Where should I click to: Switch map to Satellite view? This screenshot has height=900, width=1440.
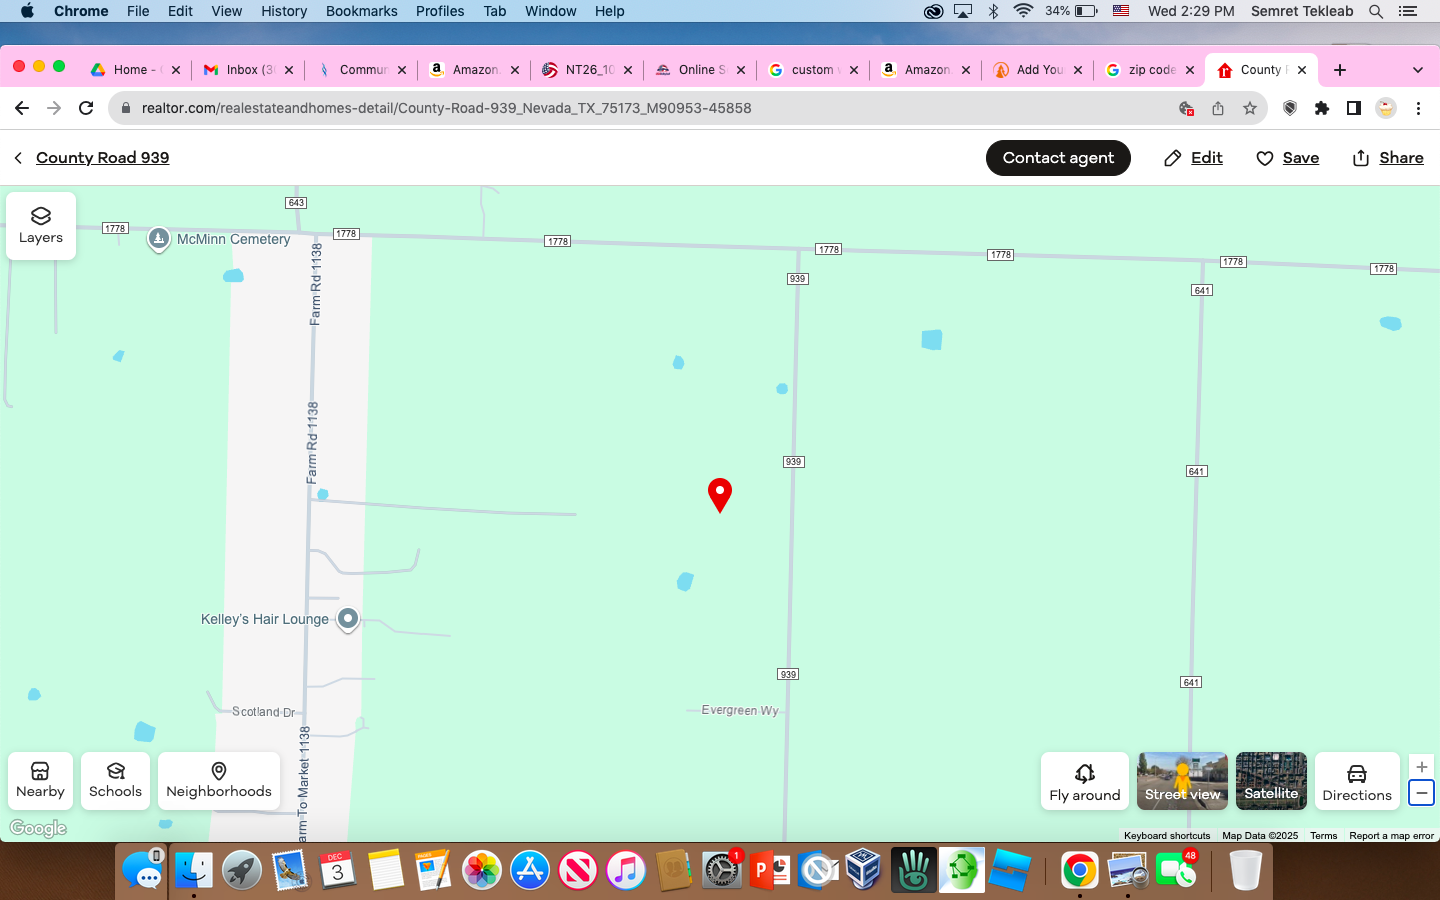[x=1271, y=781]
